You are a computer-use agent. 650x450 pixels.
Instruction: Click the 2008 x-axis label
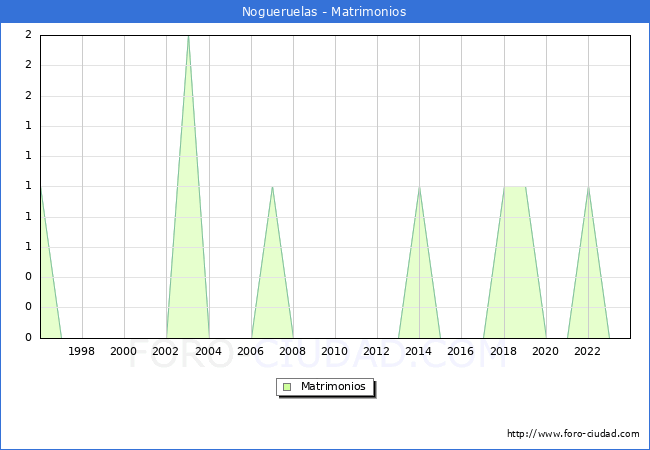pos(293,351)
